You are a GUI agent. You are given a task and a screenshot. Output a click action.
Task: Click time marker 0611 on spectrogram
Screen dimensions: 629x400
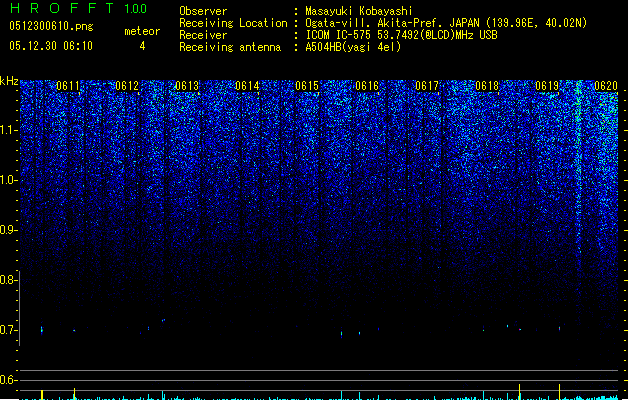click(x=68, y=86)
